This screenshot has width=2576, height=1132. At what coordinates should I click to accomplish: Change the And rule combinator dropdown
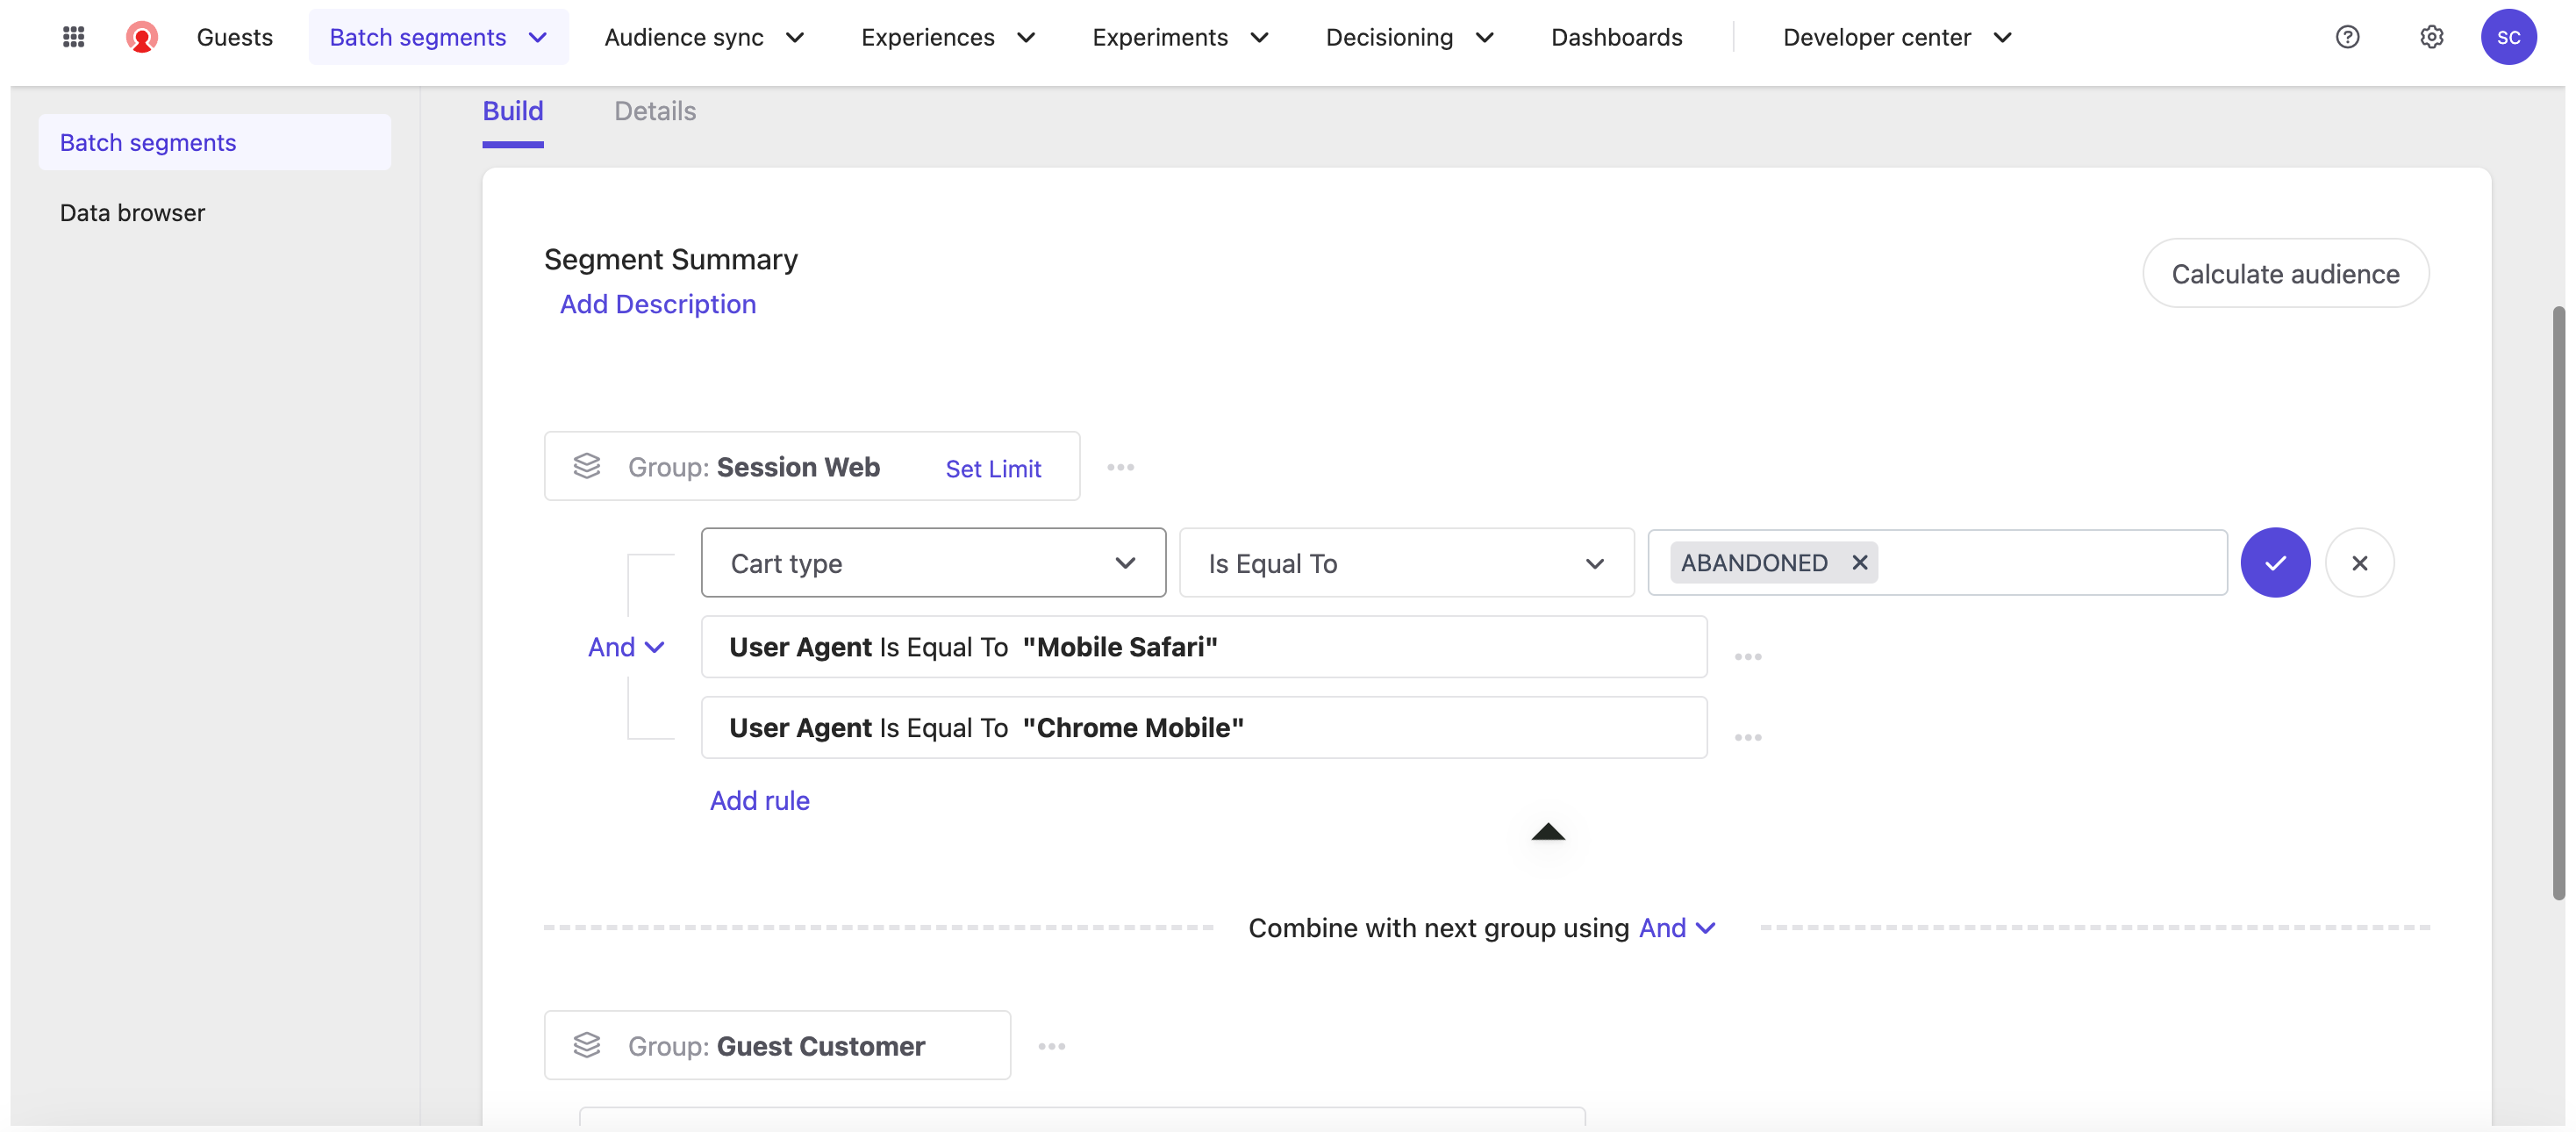click(x=626, y=647)
